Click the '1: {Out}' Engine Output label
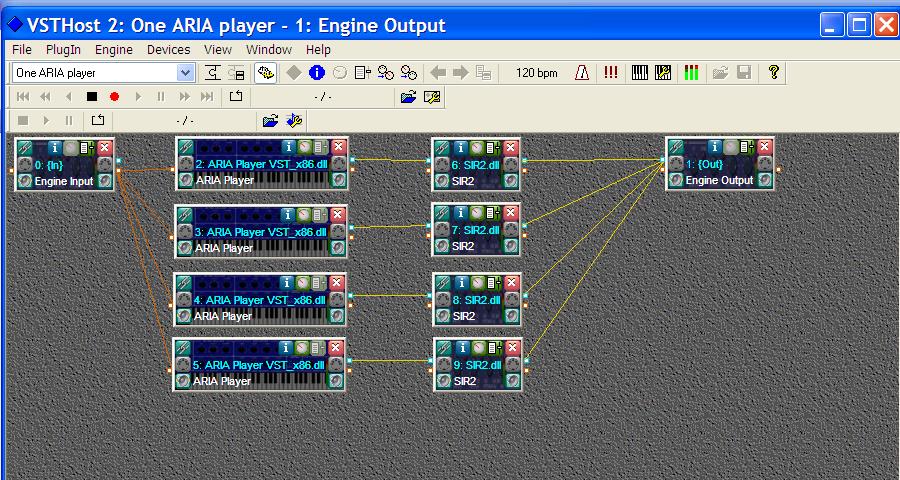Viewport: 900px width, 480px height. [704, 164]
